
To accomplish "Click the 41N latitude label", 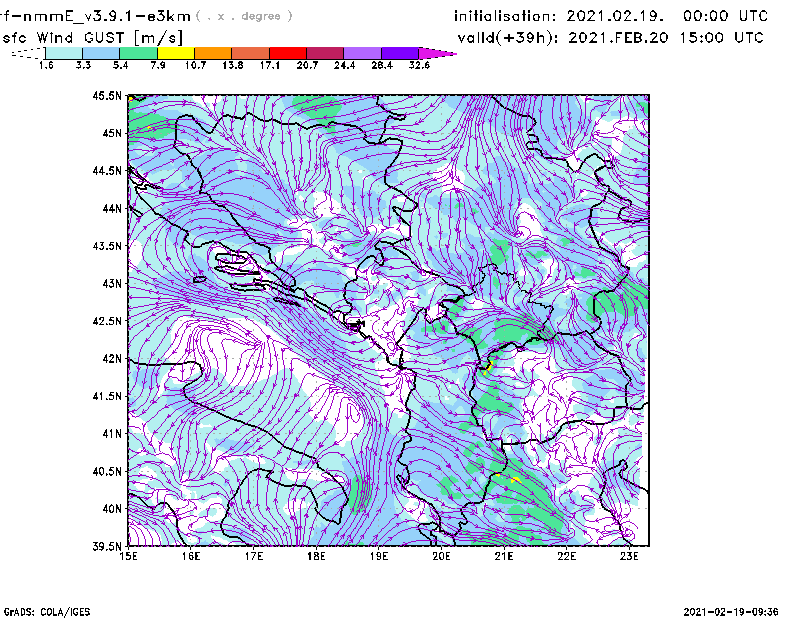I will tap(112, 434).
